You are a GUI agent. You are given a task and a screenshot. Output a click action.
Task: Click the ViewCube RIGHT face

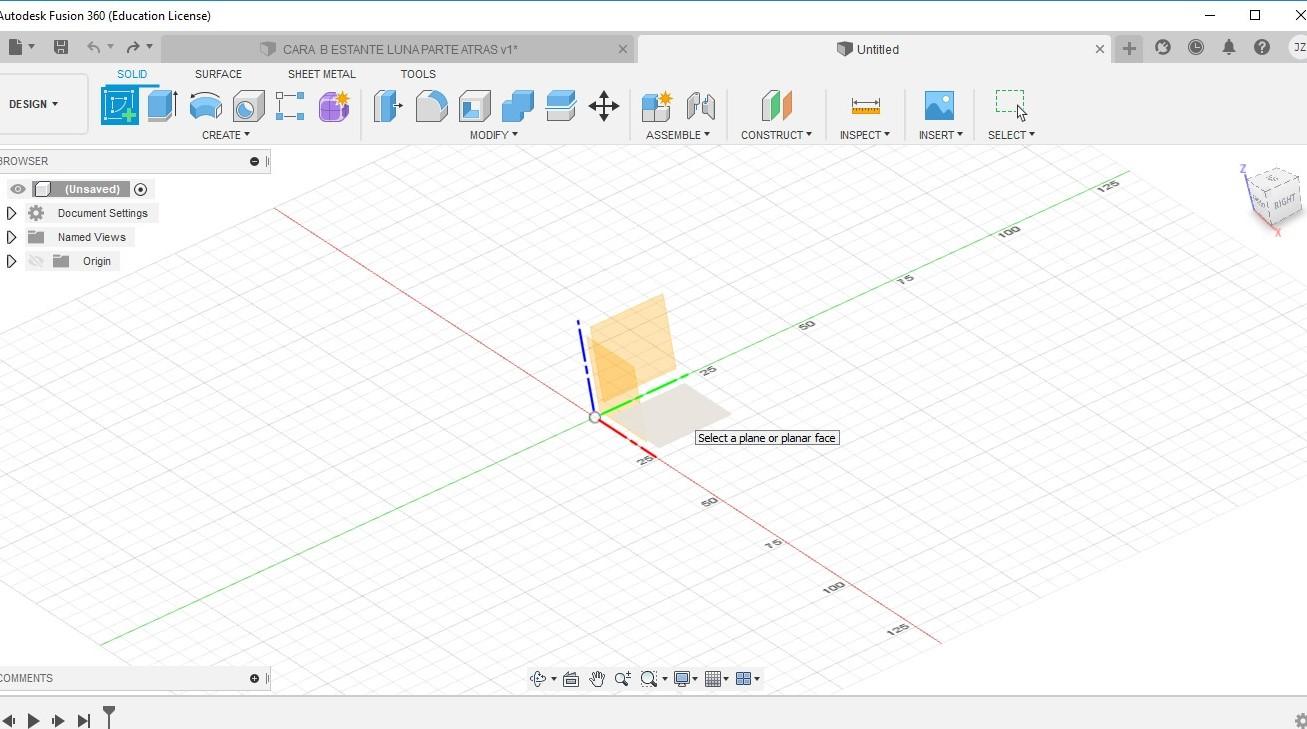pos(1283,201)
